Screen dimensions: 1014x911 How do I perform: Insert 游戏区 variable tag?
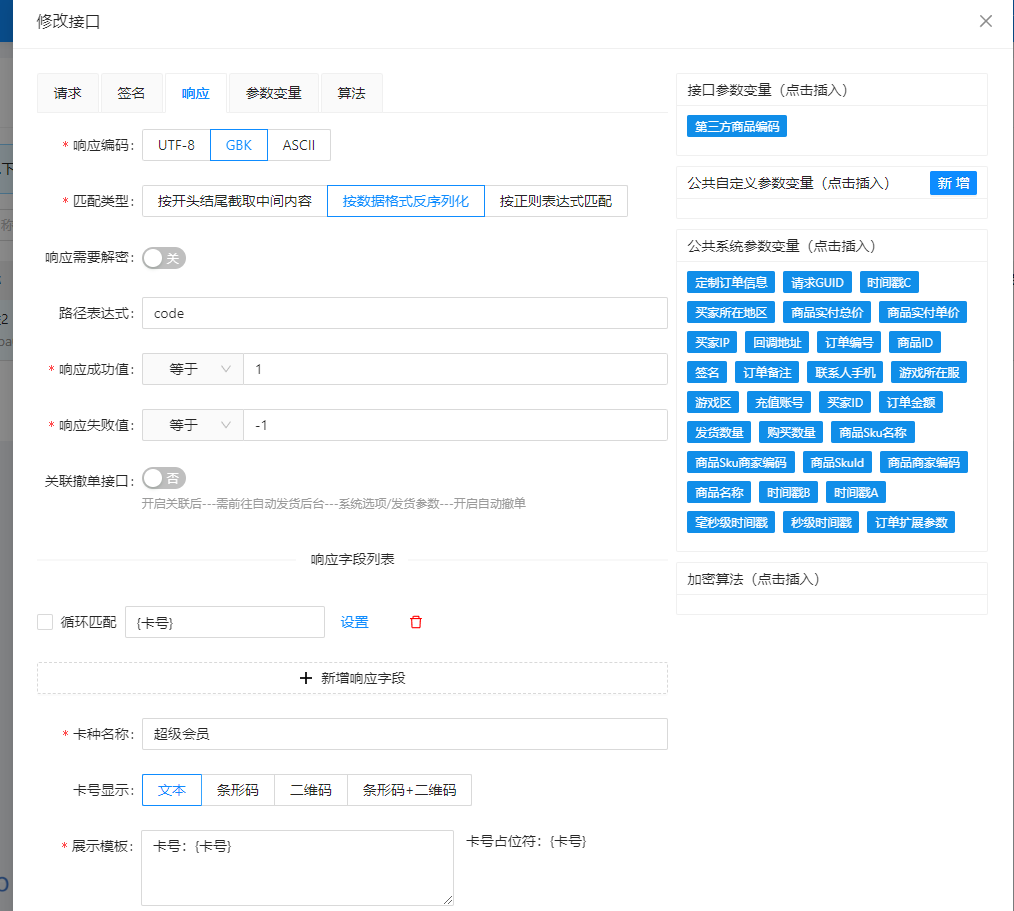tap(713, 402)
